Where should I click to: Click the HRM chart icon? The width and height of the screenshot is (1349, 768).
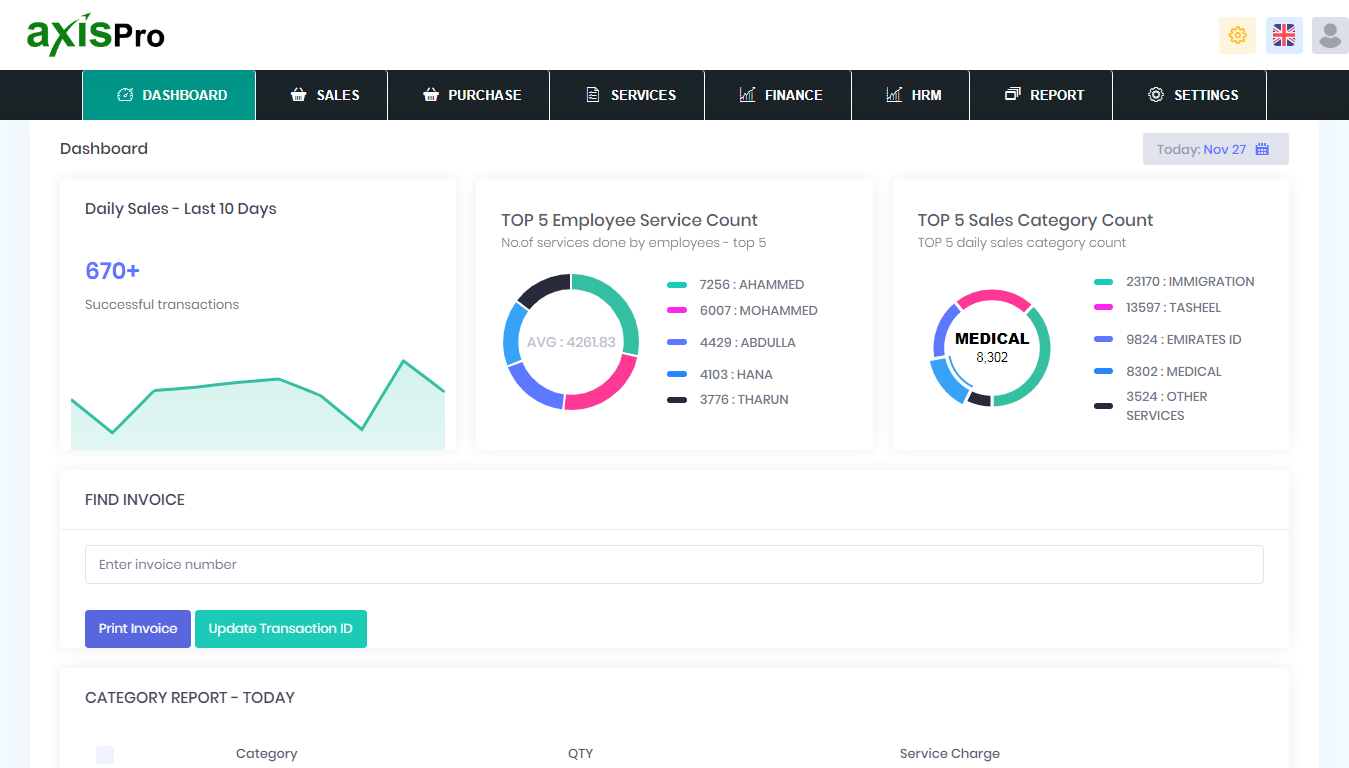pos(894,95)
